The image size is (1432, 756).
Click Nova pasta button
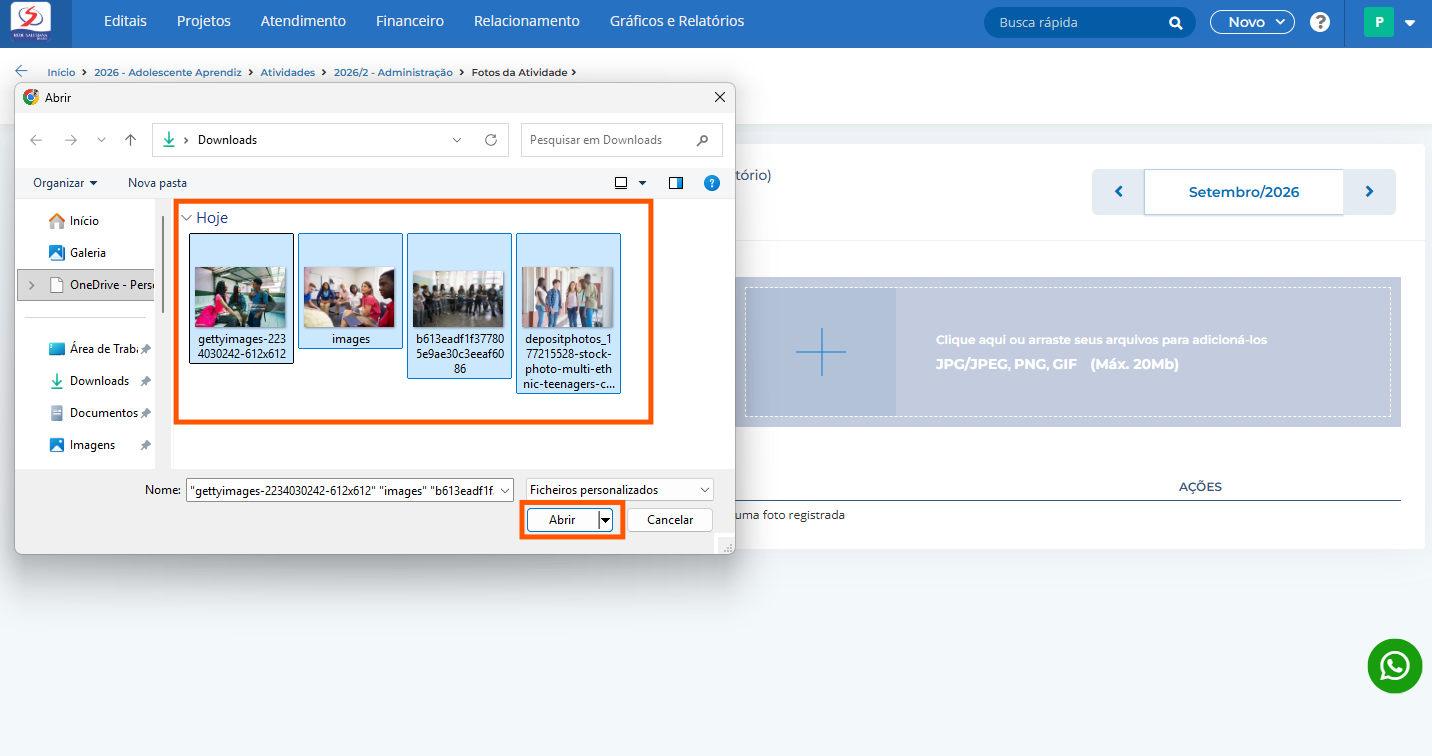157,183
